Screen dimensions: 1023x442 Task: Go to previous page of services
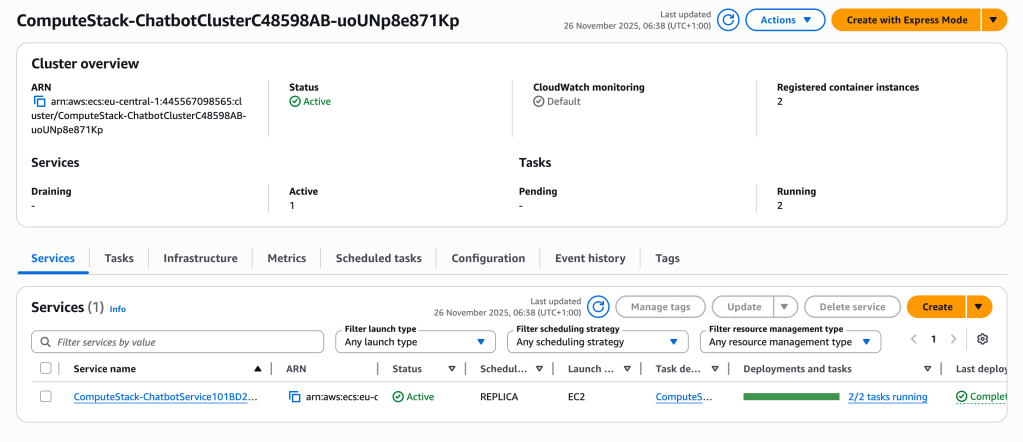pyautogui.click(x=914, y=340)
